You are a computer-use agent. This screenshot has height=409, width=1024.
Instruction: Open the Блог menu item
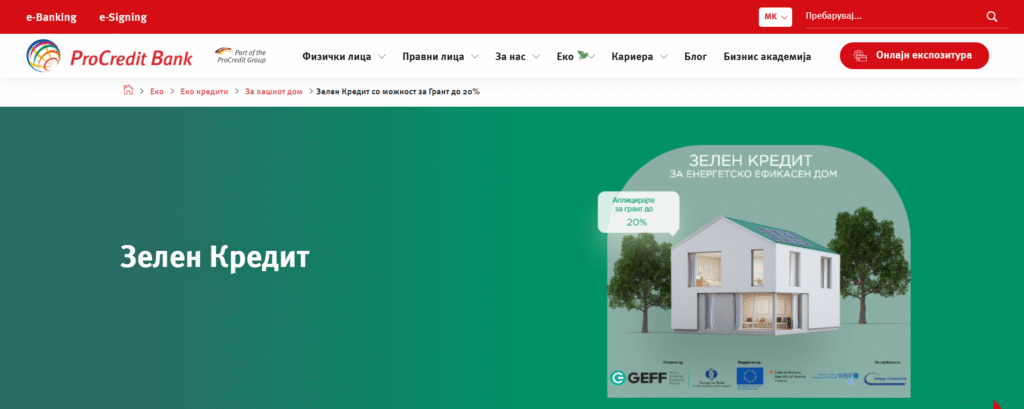(x=695, y=57)
